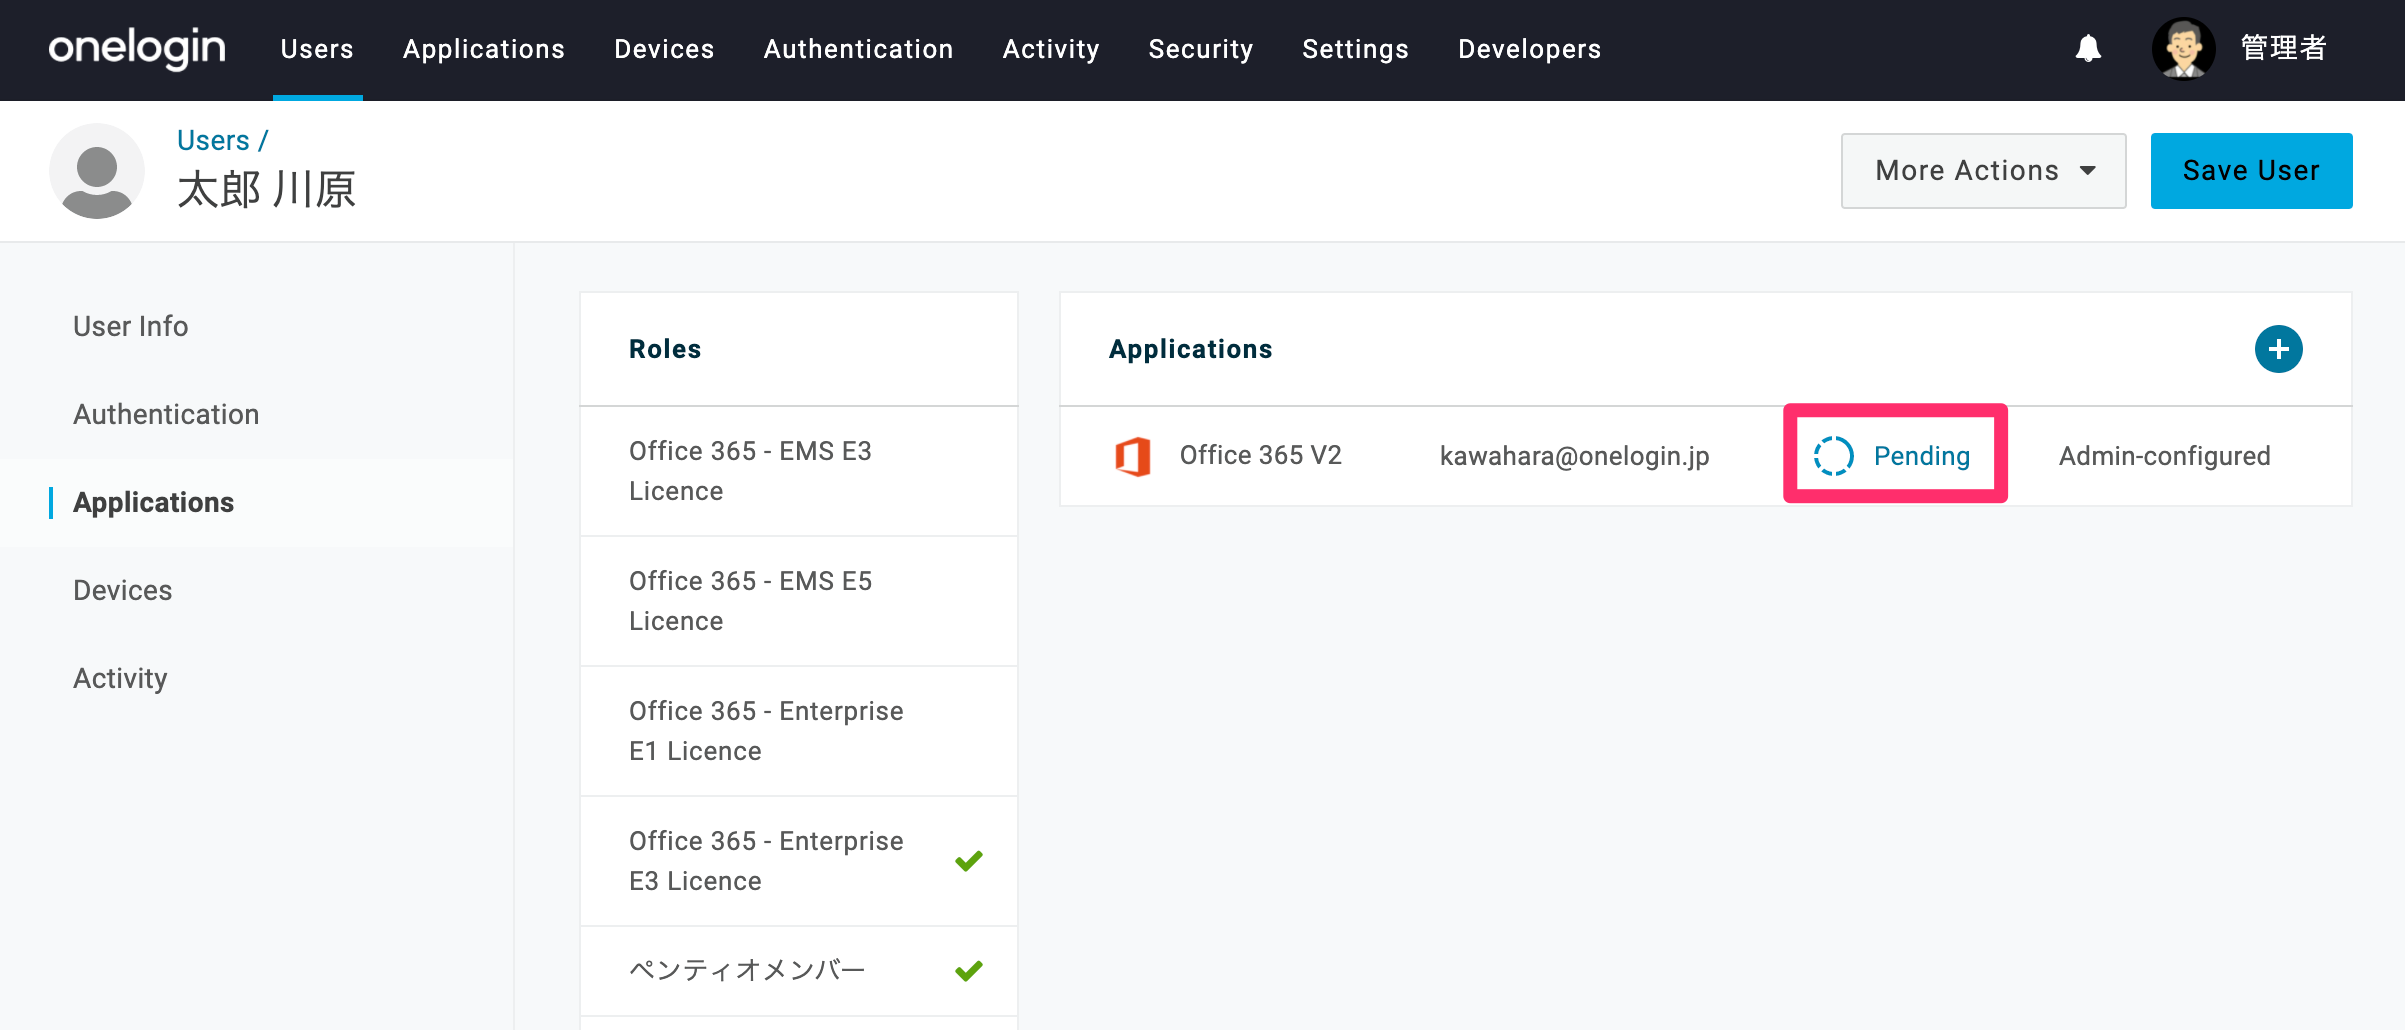Select the Office 365 - EMS E5 Licence role
The height and width of the screenshot is (1030, 2405).
tap(798, 601)
